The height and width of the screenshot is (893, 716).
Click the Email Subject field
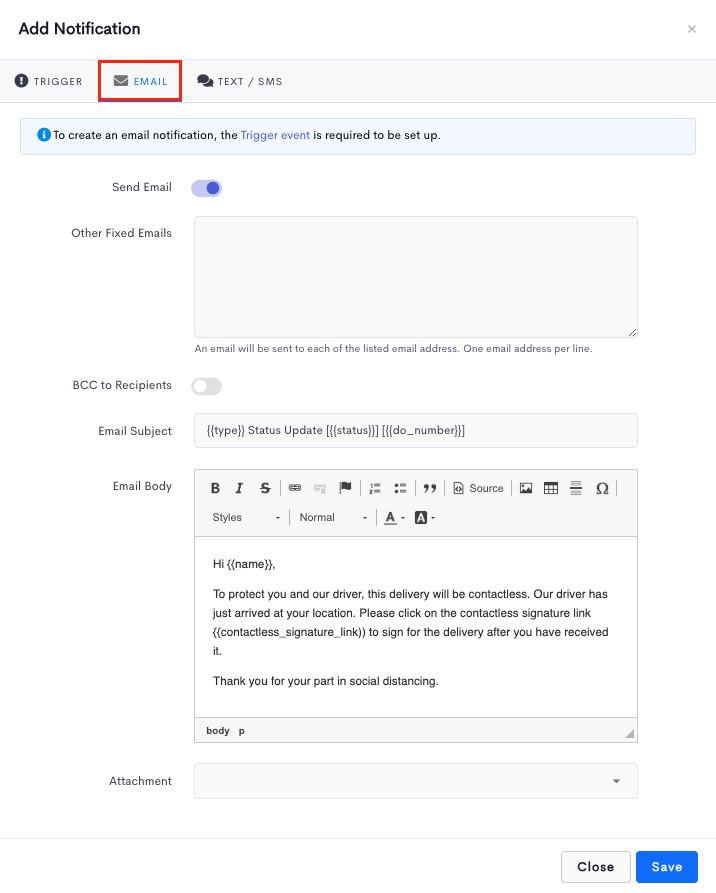pos(416,431)
